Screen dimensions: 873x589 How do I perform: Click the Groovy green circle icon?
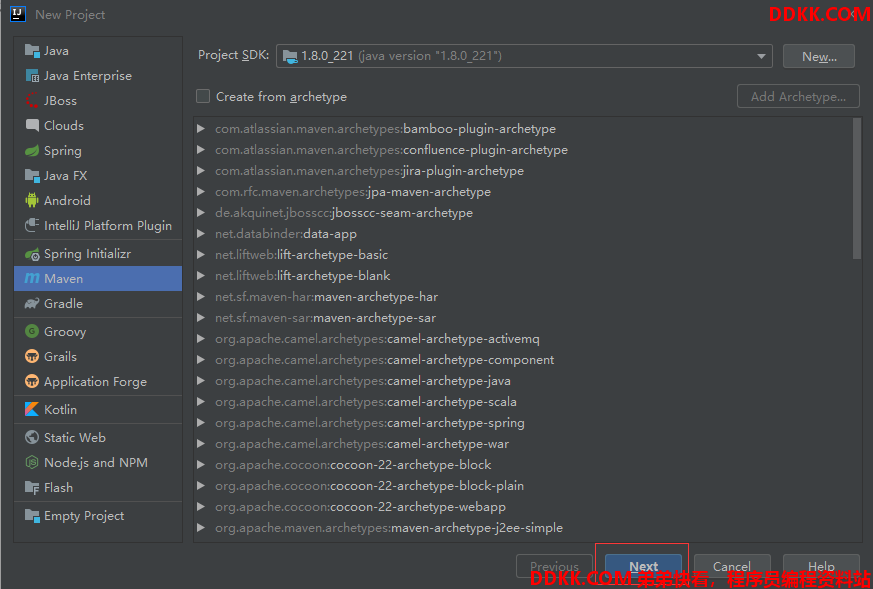pyautogui.click(x=32, y=331)
